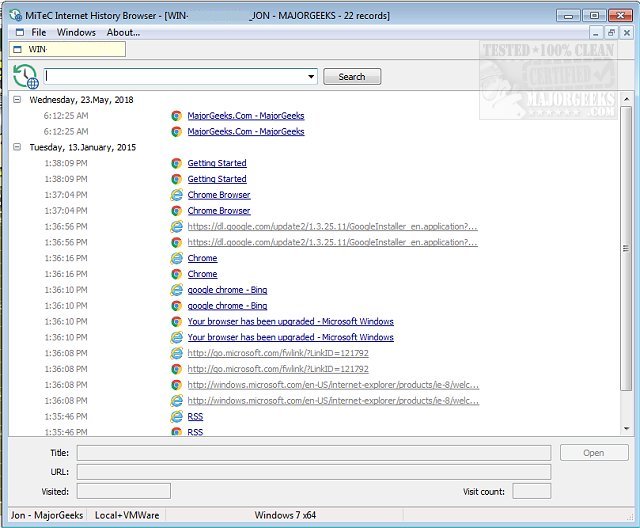Click the IE icon for the go.microsoft.com fwlink entry
The height and width of the screenshot is (528, 640).
[176, 353]
